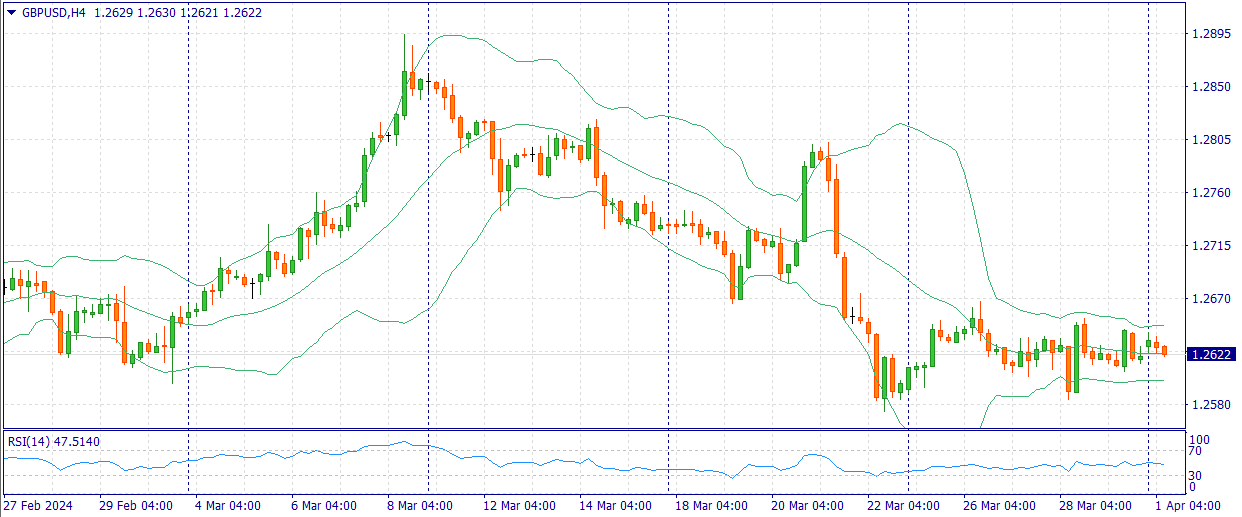Click the 1.2715 price axis label
The height and width of the screenshot is (517, 1242).
(1210, 246)
